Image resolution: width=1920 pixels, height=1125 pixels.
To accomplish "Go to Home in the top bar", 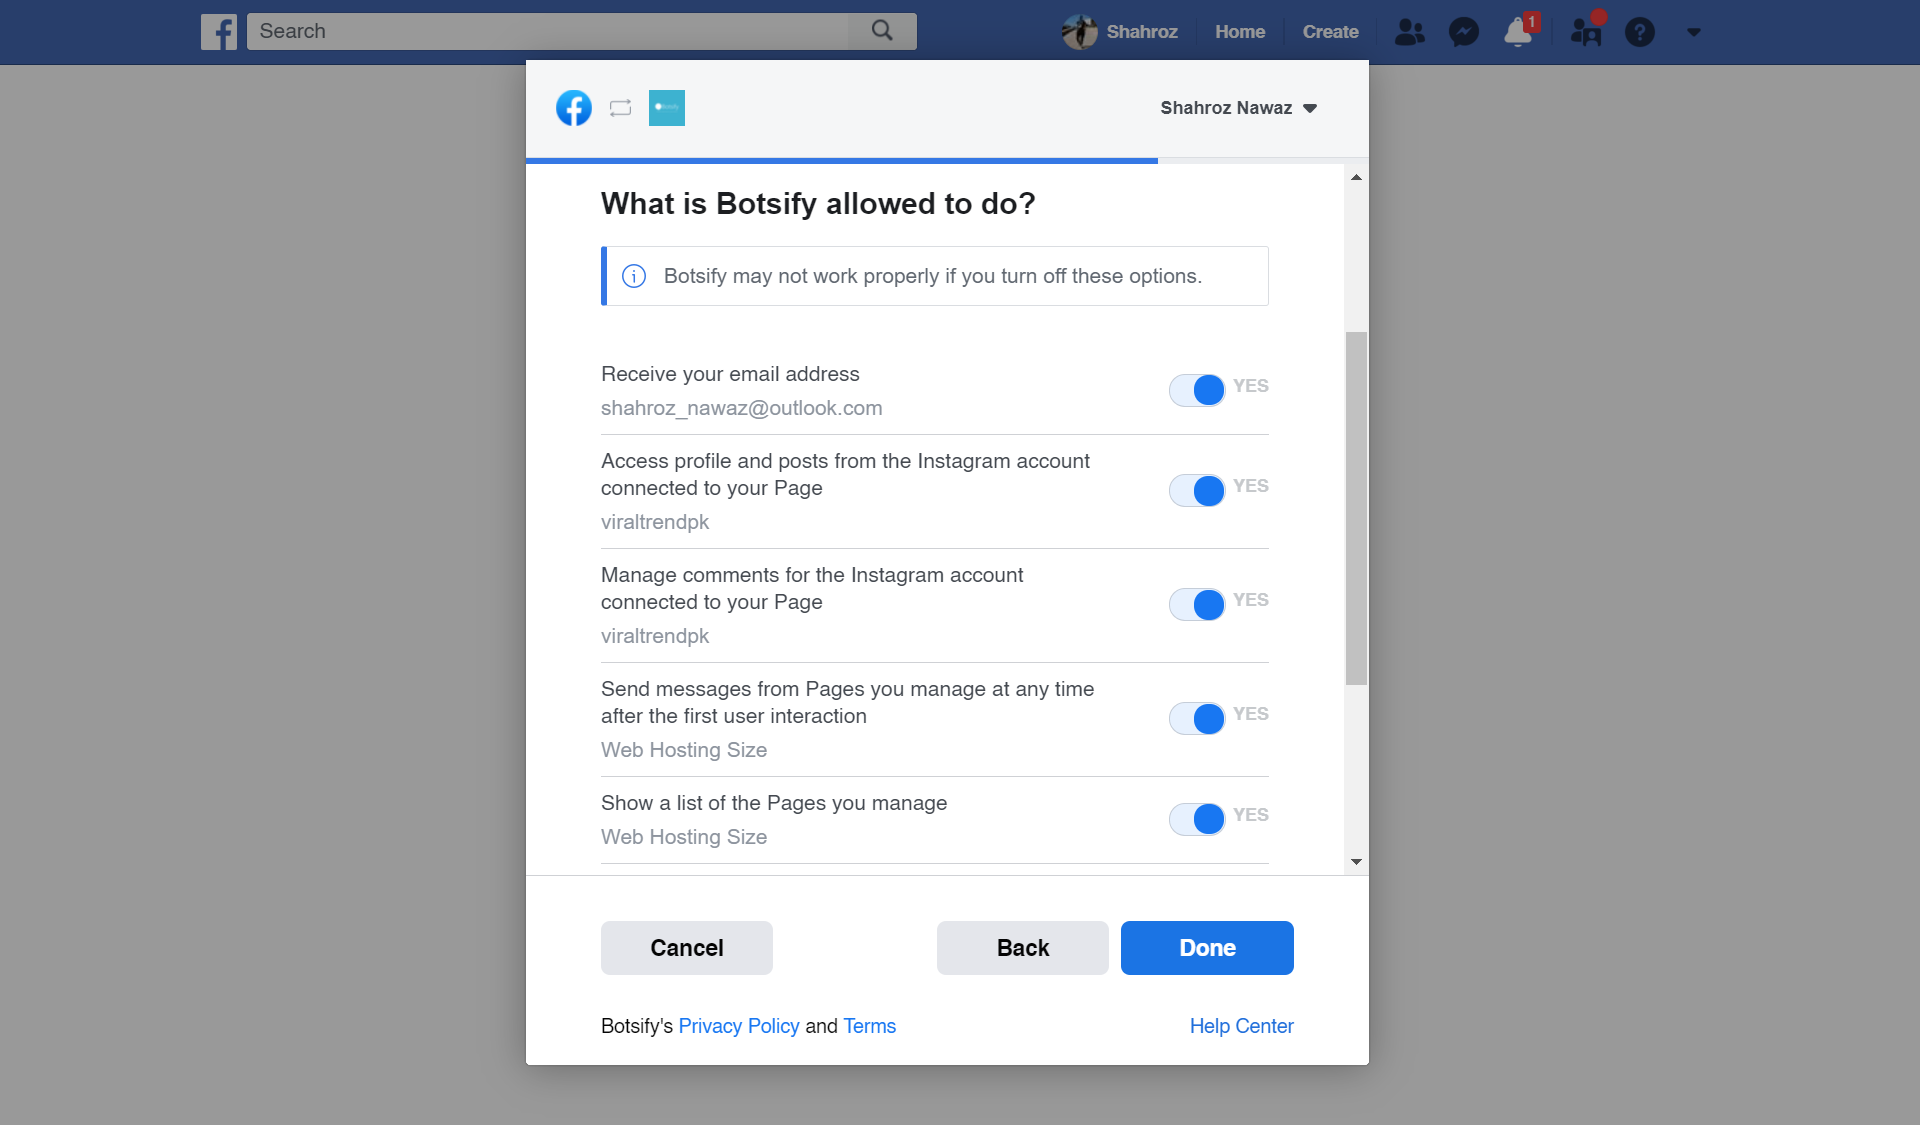I will [x=1240, y=32].
